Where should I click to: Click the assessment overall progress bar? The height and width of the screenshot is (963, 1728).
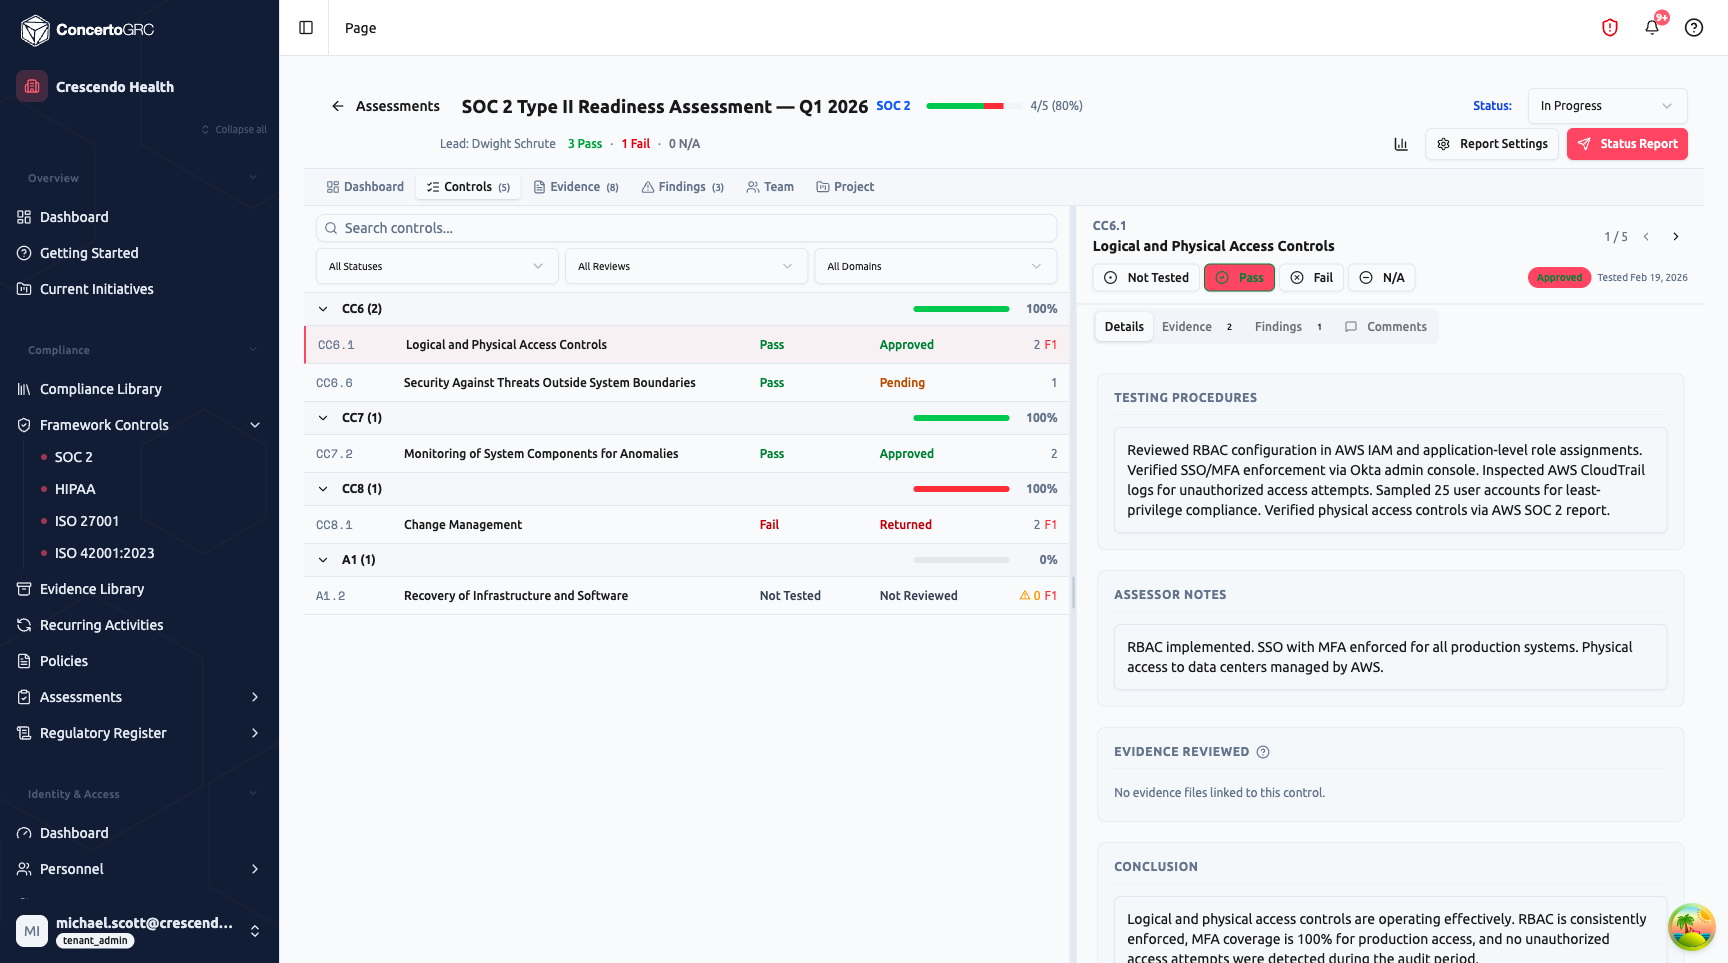pos(975,106)
